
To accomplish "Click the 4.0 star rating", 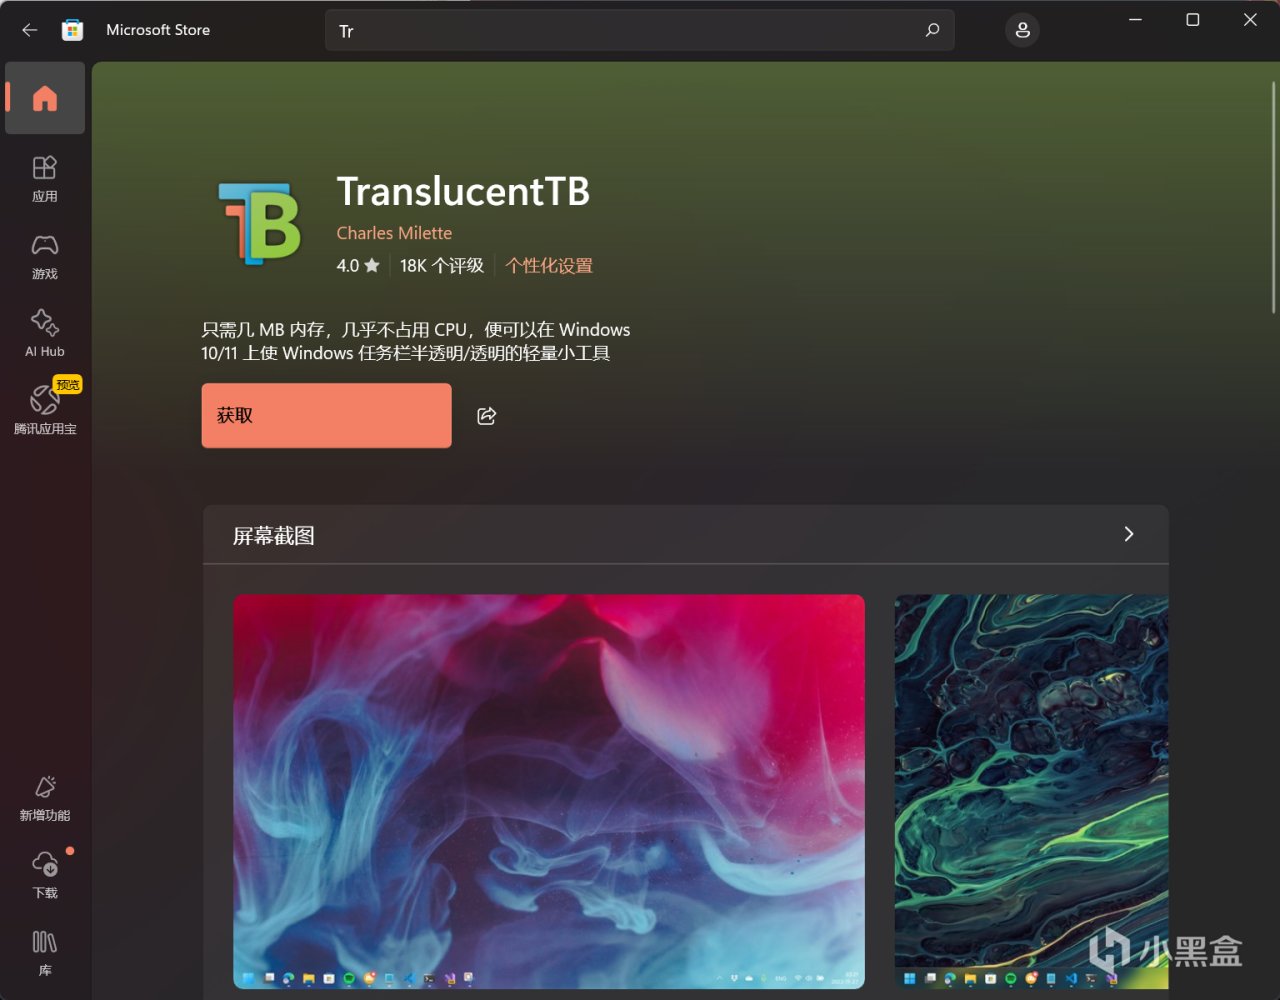I will 358,266.
